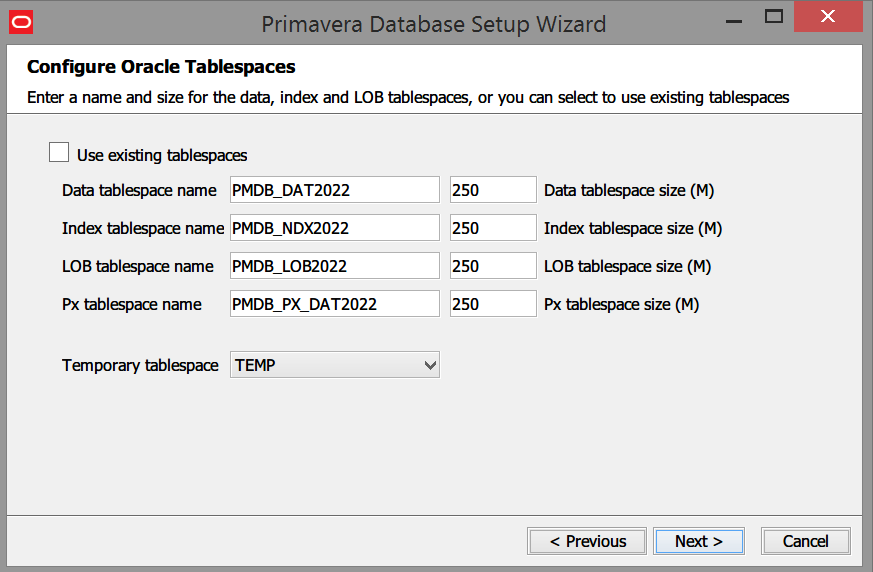
Task: Go back with the Previous button
Action: click(587, 541)
